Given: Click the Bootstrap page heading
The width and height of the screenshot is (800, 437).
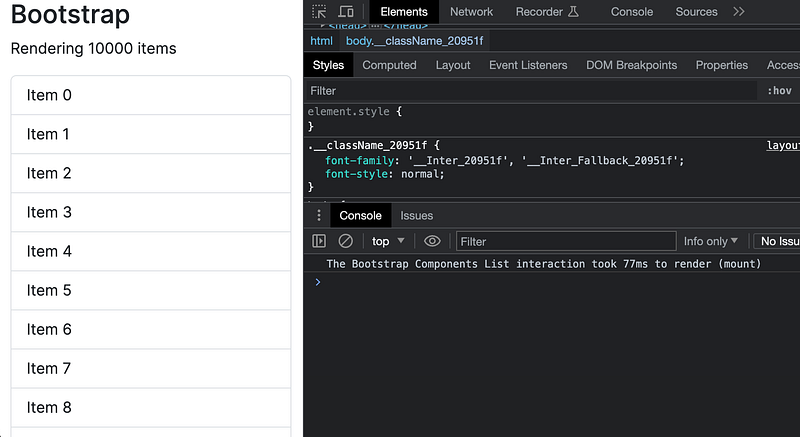Looking at the screenshot, I should [70, 14].
